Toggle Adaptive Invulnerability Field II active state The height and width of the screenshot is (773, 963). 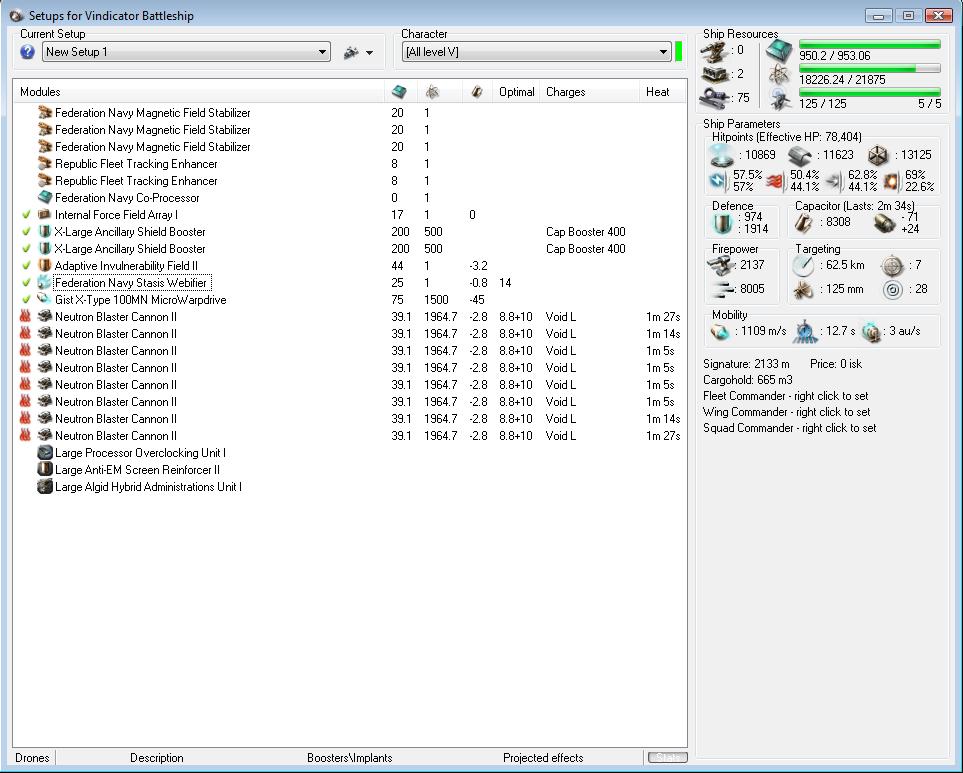[x=26, y=266]
